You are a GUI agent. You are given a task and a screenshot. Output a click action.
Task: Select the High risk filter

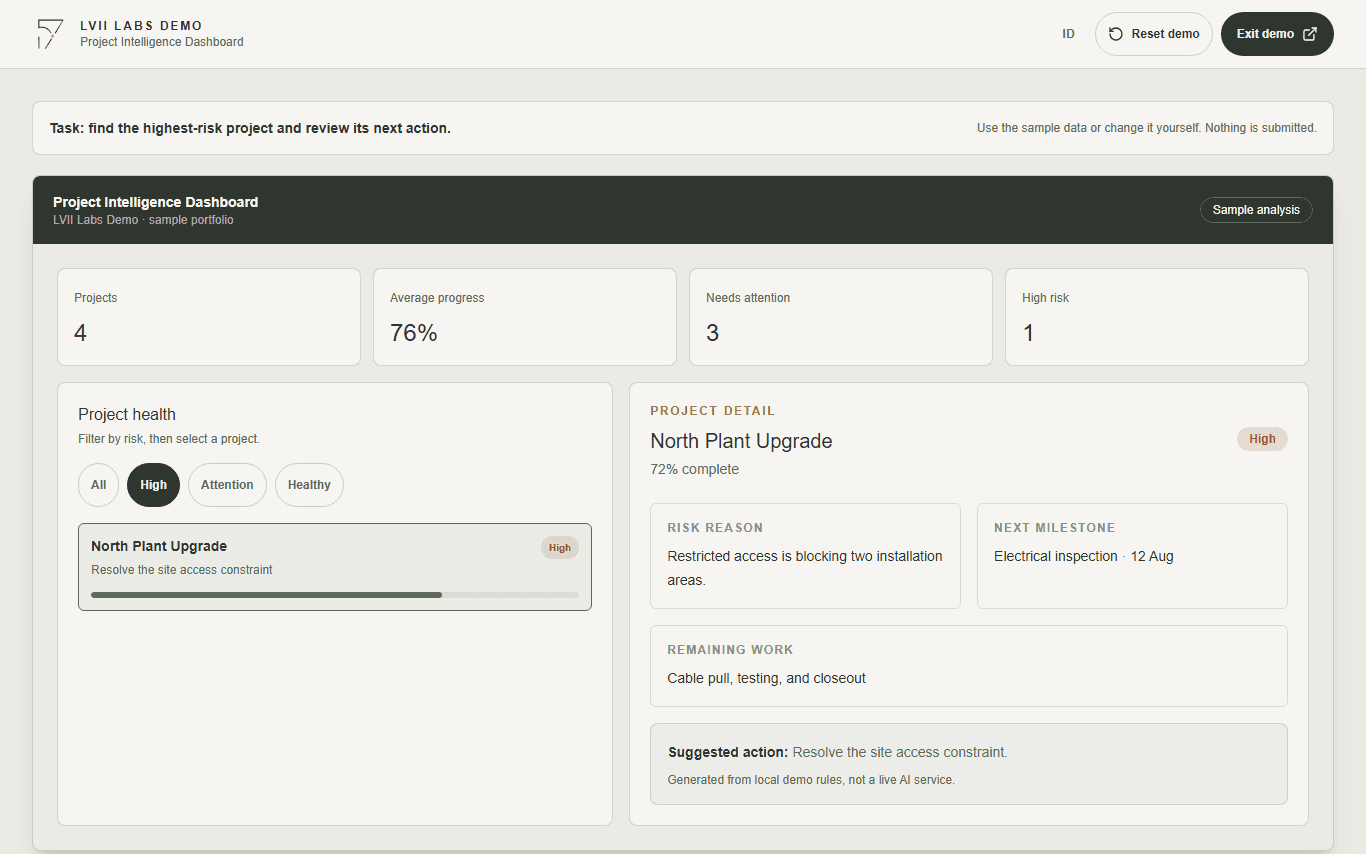153,485
